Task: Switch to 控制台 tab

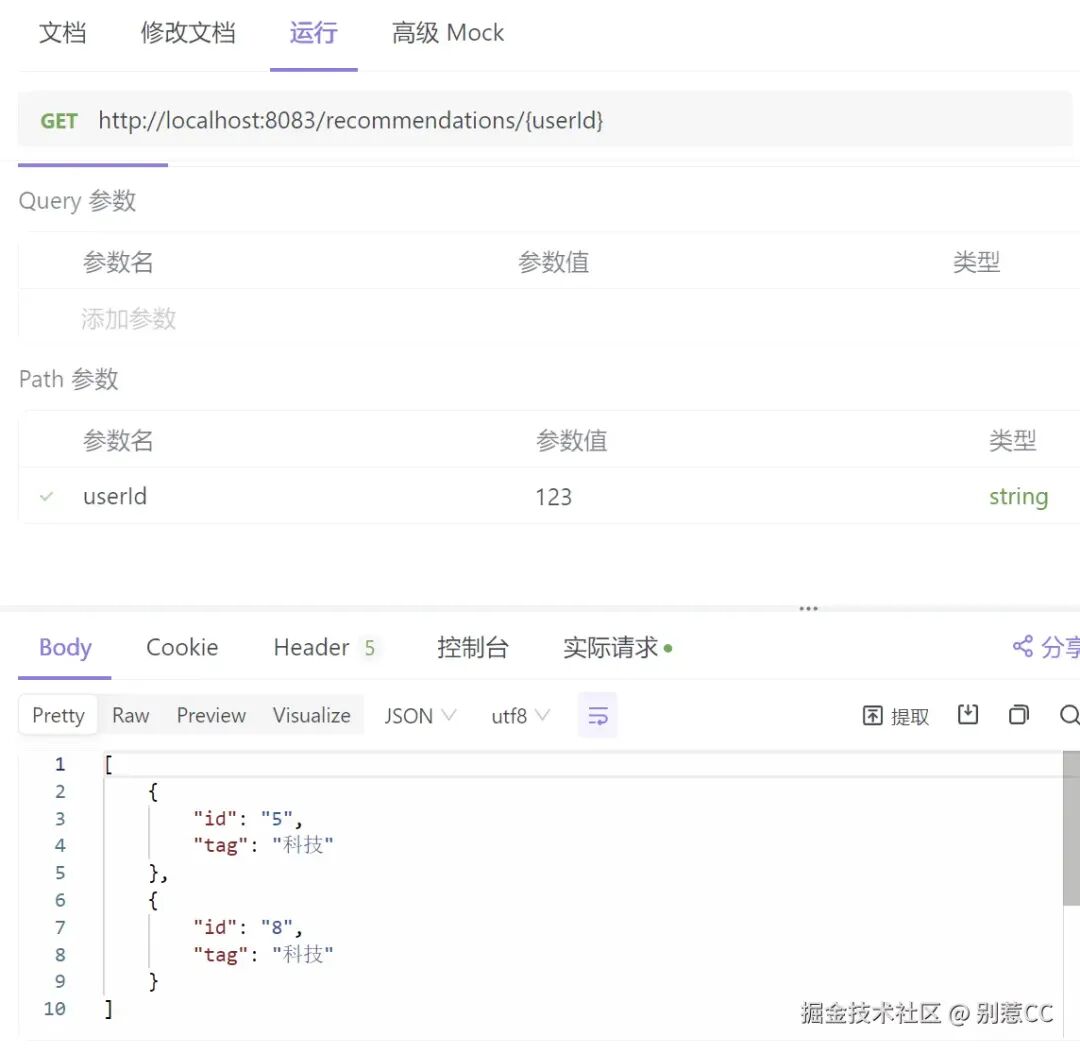Action: click(x=472, y=647)
